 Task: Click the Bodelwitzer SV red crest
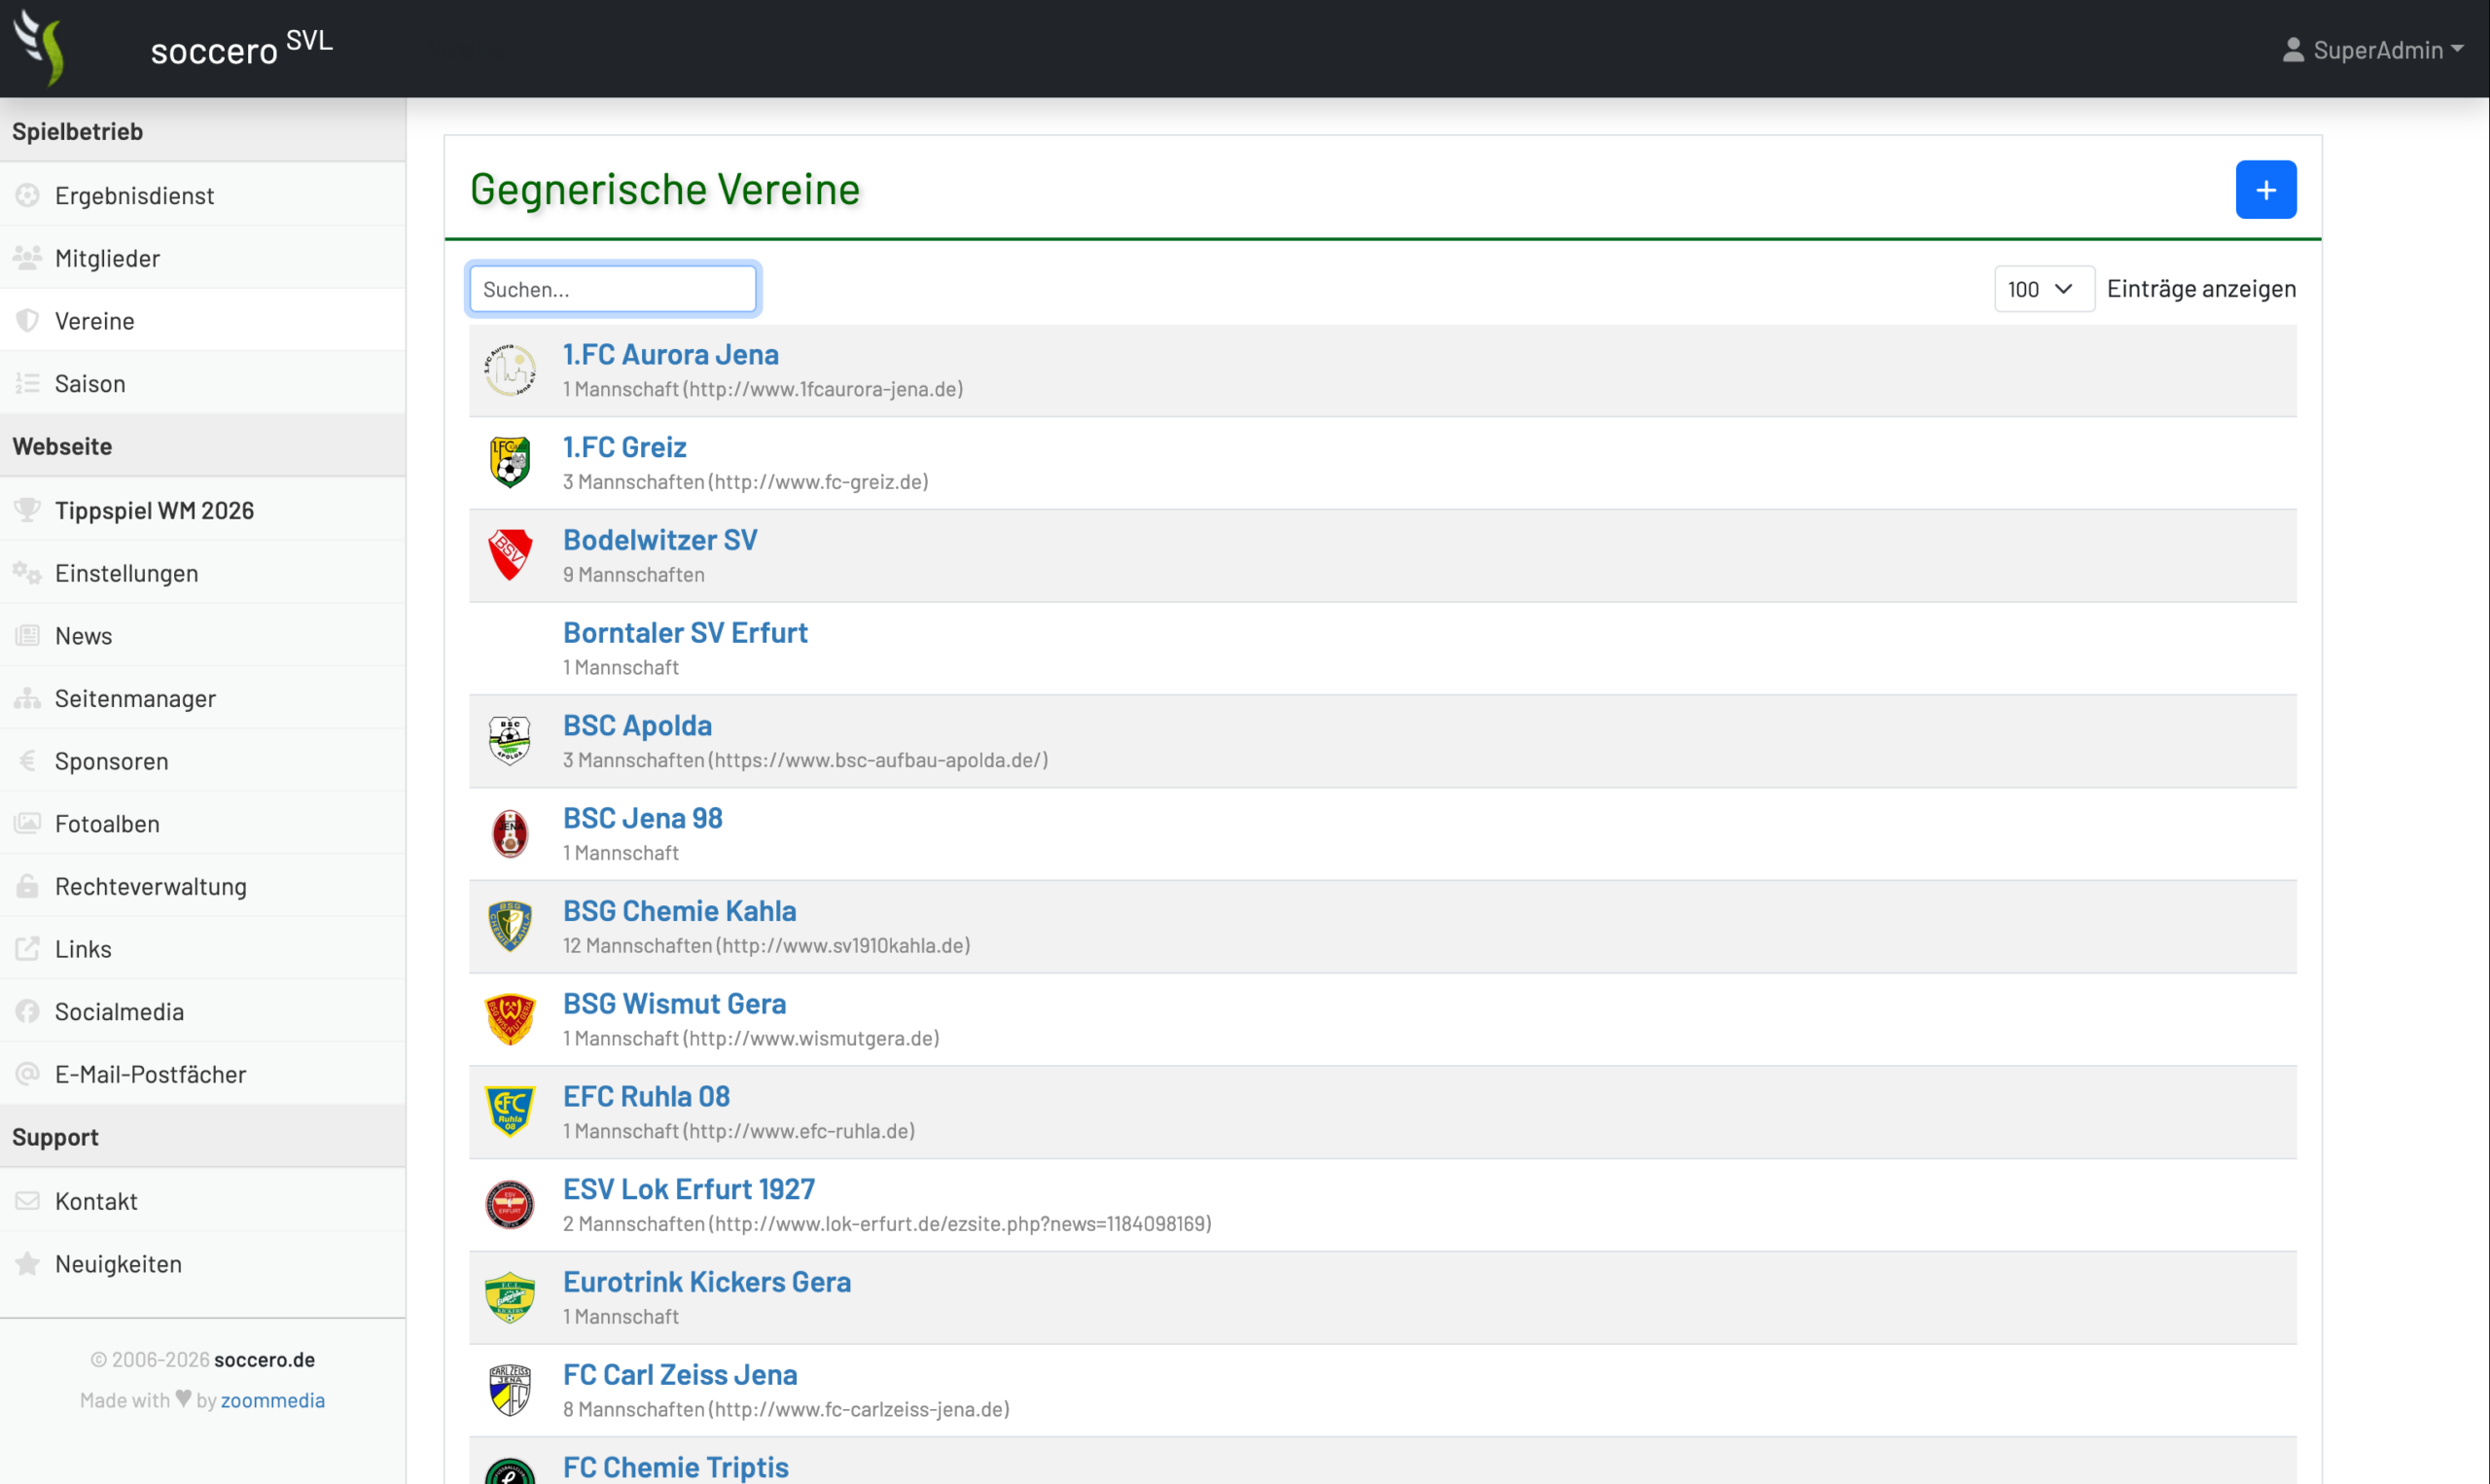click(x=510, y=555)
